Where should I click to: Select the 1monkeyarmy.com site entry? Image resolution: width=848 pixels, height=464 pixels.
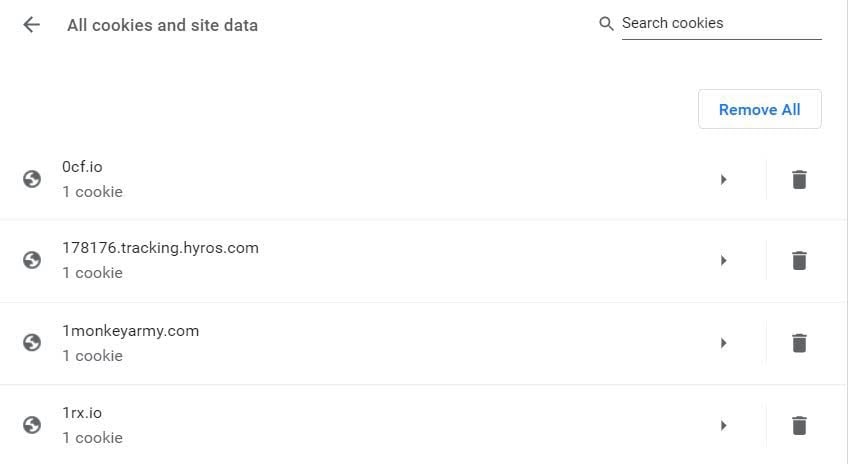(x=300, y=342)
